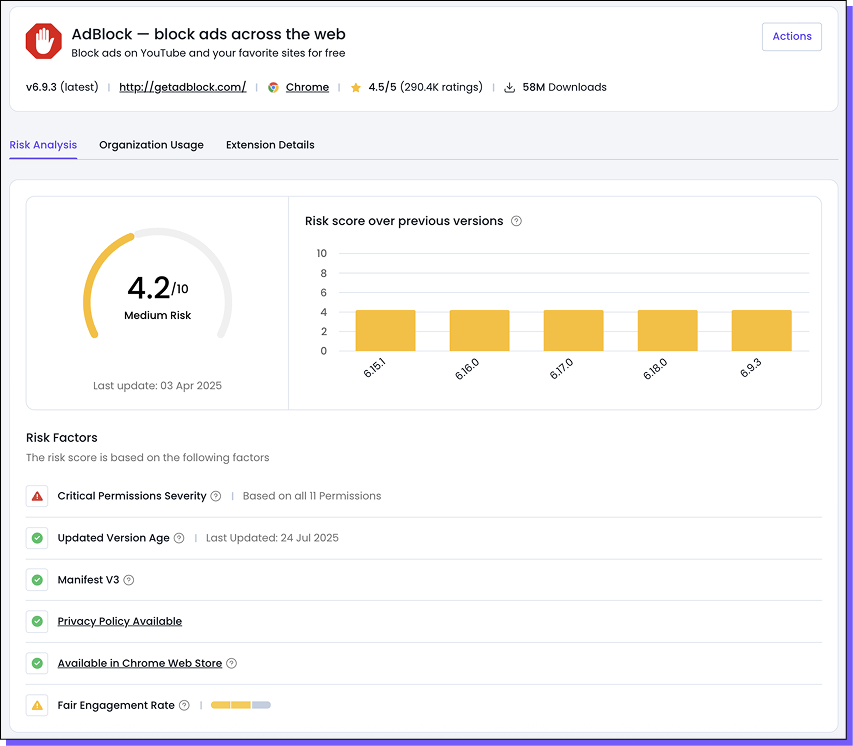Click the 'Fair Engagement Rate' label
The width and height of the screenshot is (853, 746).
[x=116, y=705]
